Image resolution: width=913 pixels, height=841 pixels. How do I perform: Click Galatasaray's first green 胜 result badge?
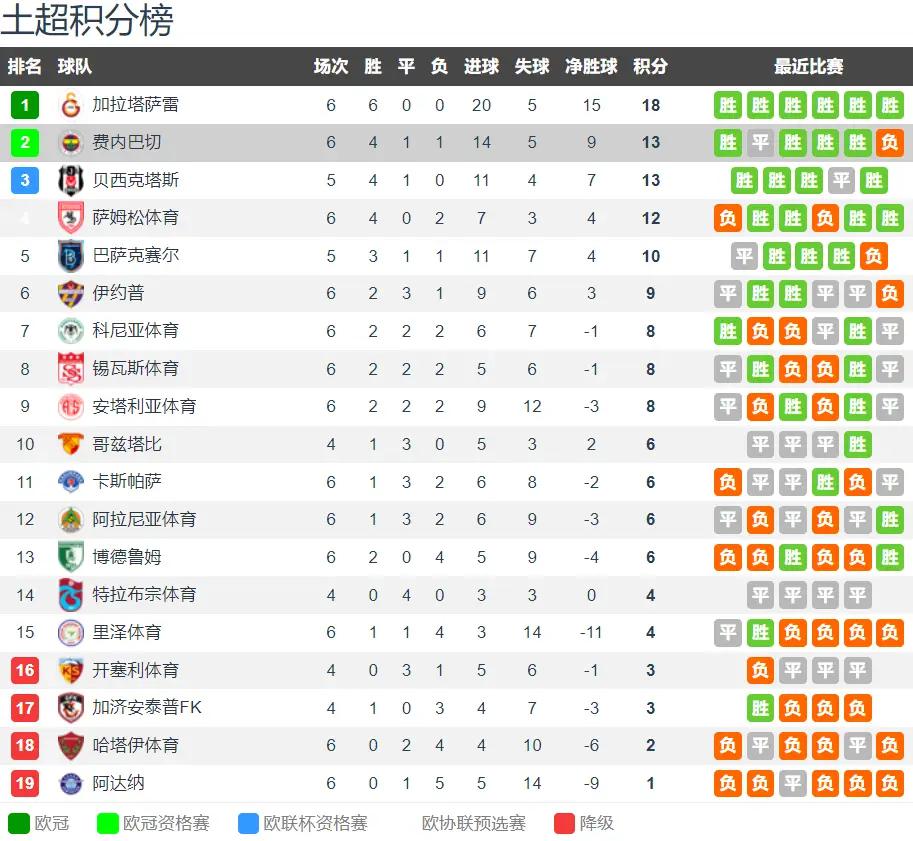(728, 105)
